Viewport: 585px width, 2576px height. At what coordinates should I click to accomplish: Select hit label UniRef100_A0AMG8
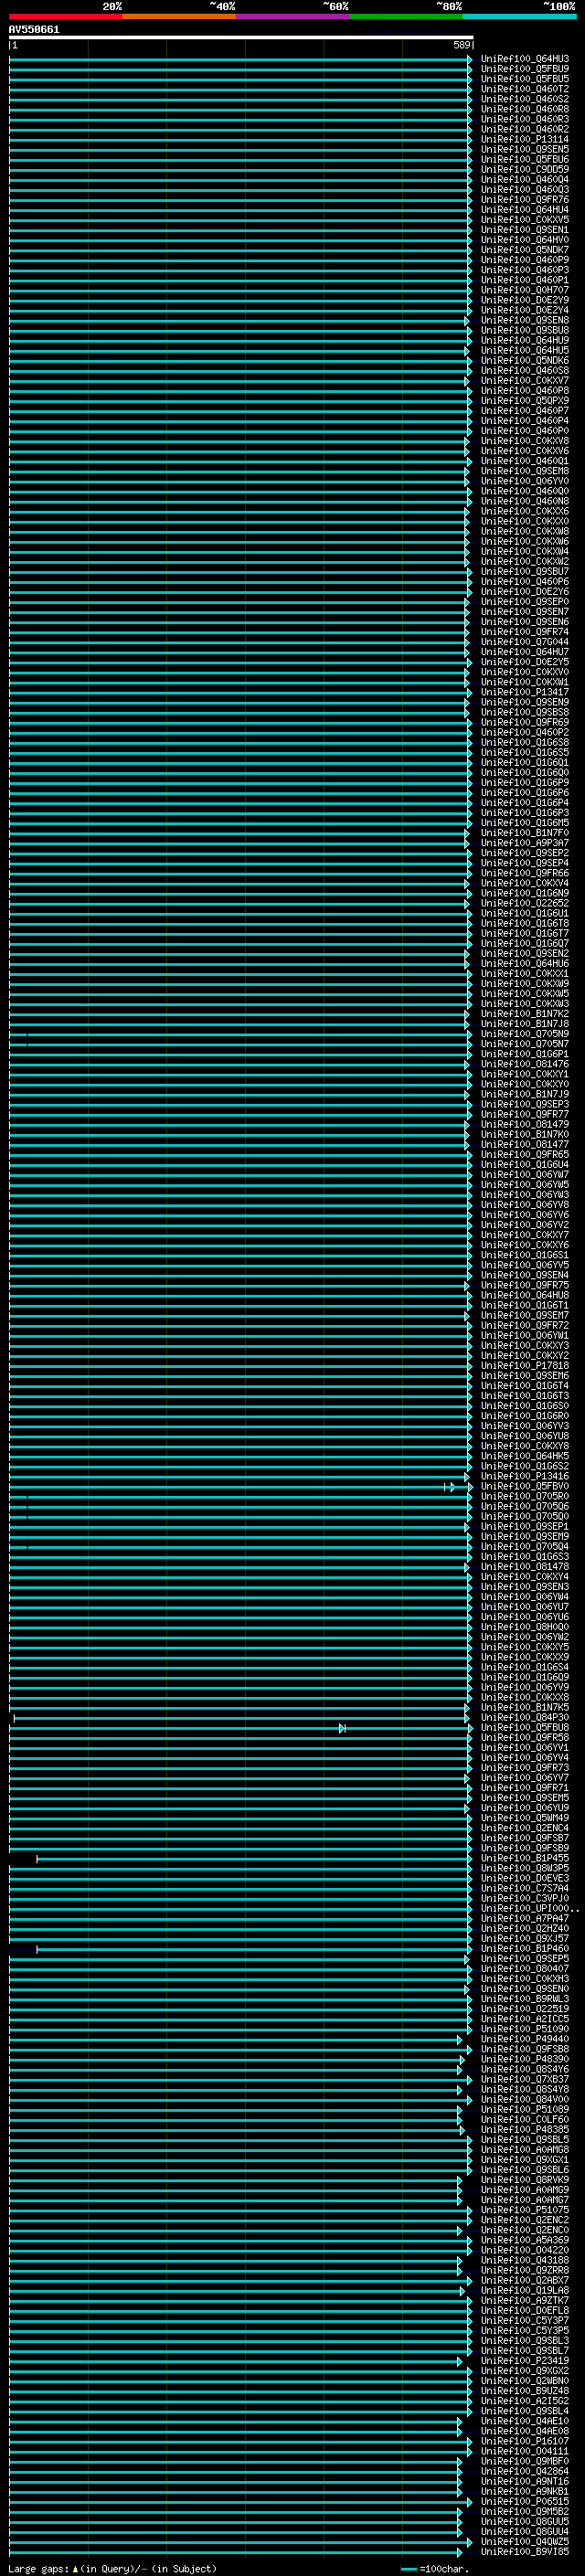(525, 2150)
